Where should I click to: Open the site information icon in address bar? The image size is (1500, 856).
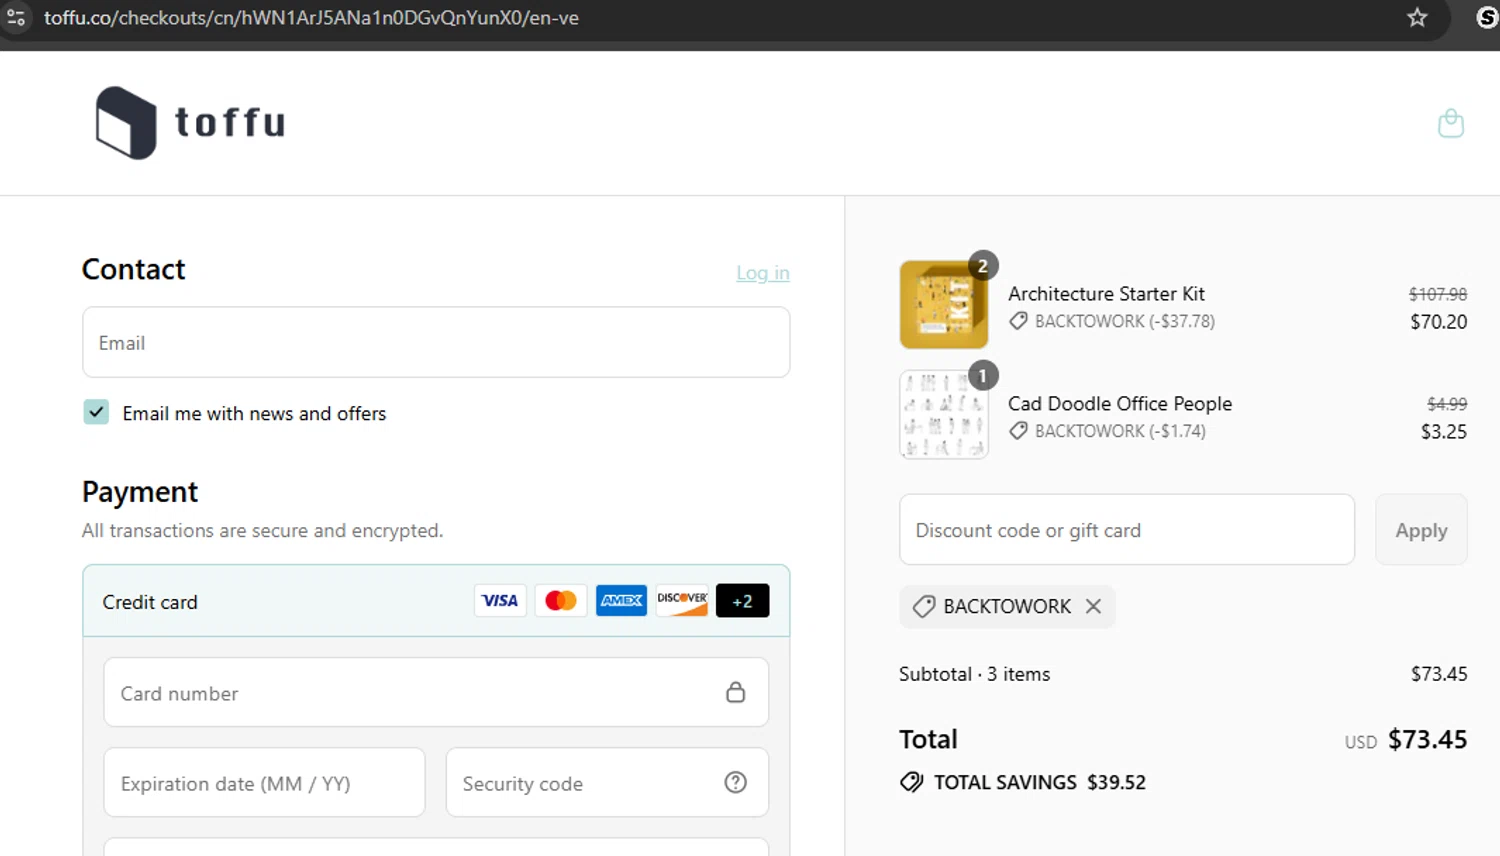(x=16, y=17)
